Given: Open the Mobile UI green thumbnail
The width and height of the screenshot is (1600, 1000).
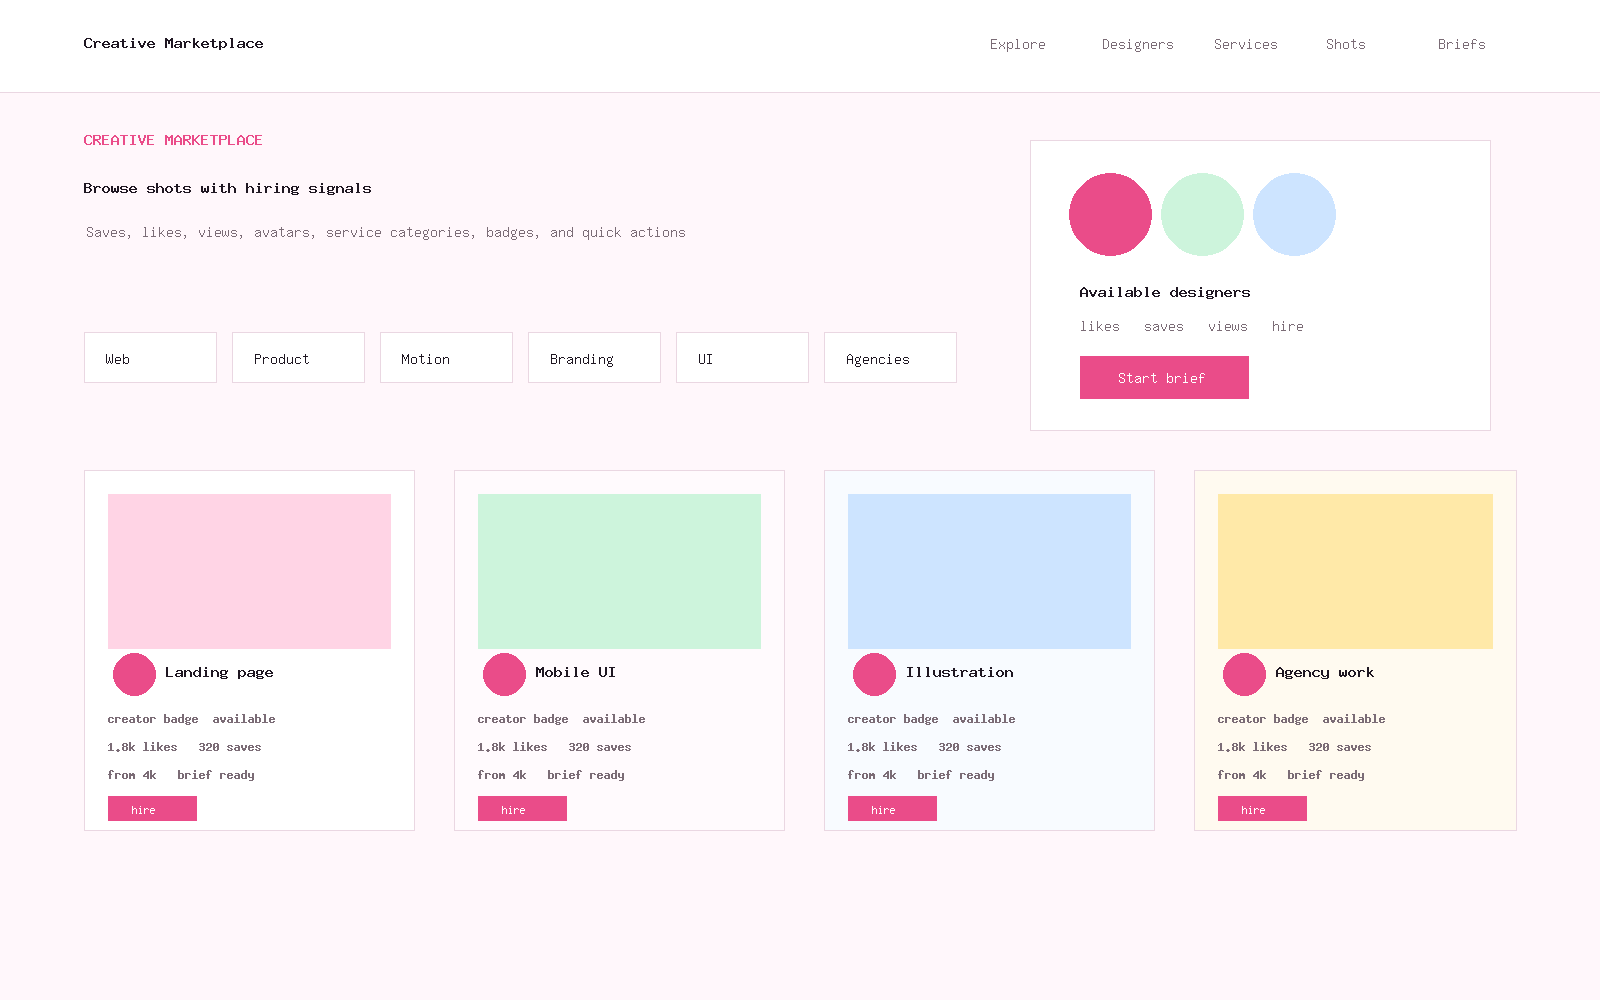Looking at the screenshot, I should coord(619,571).
